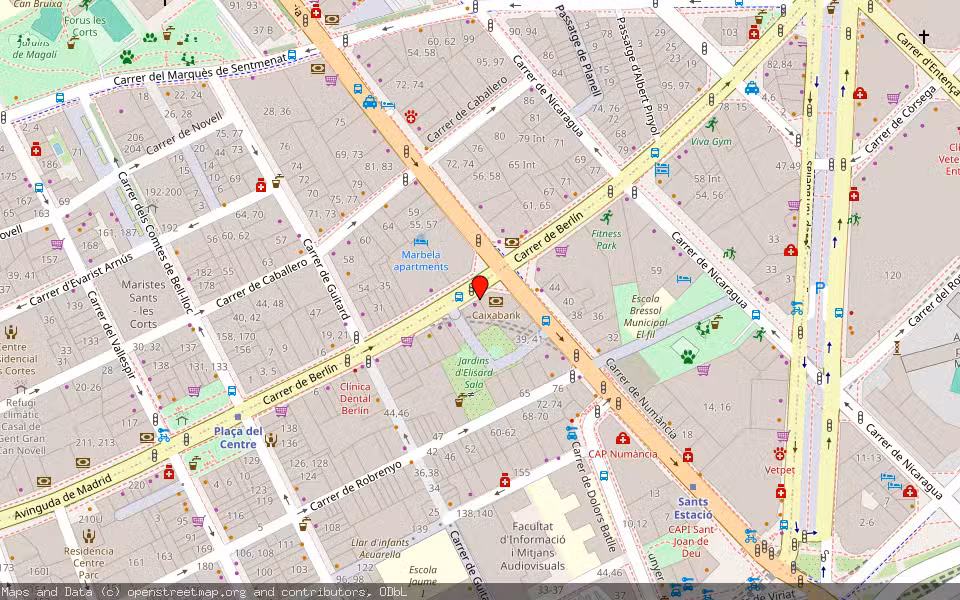Click the openstreetmap.org attribution link
Screen dimensions: 960x600
click(172, 591)
